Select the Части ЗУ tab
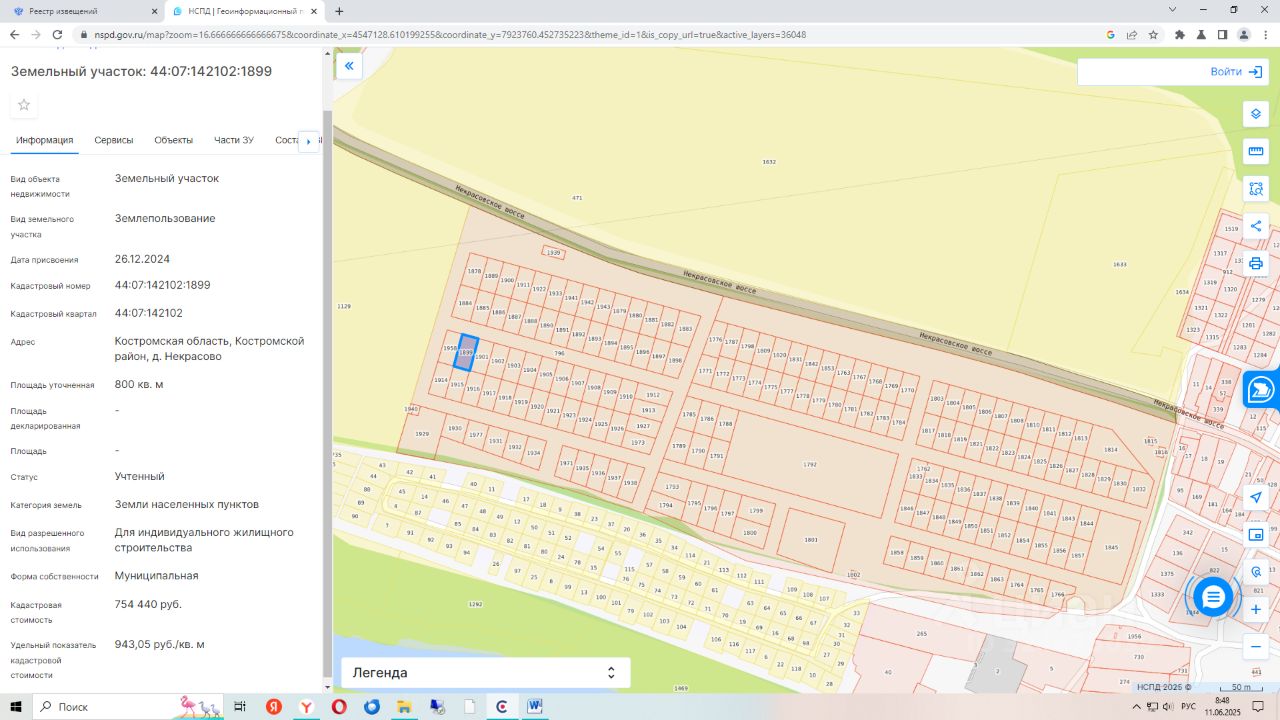 (234, 140)
